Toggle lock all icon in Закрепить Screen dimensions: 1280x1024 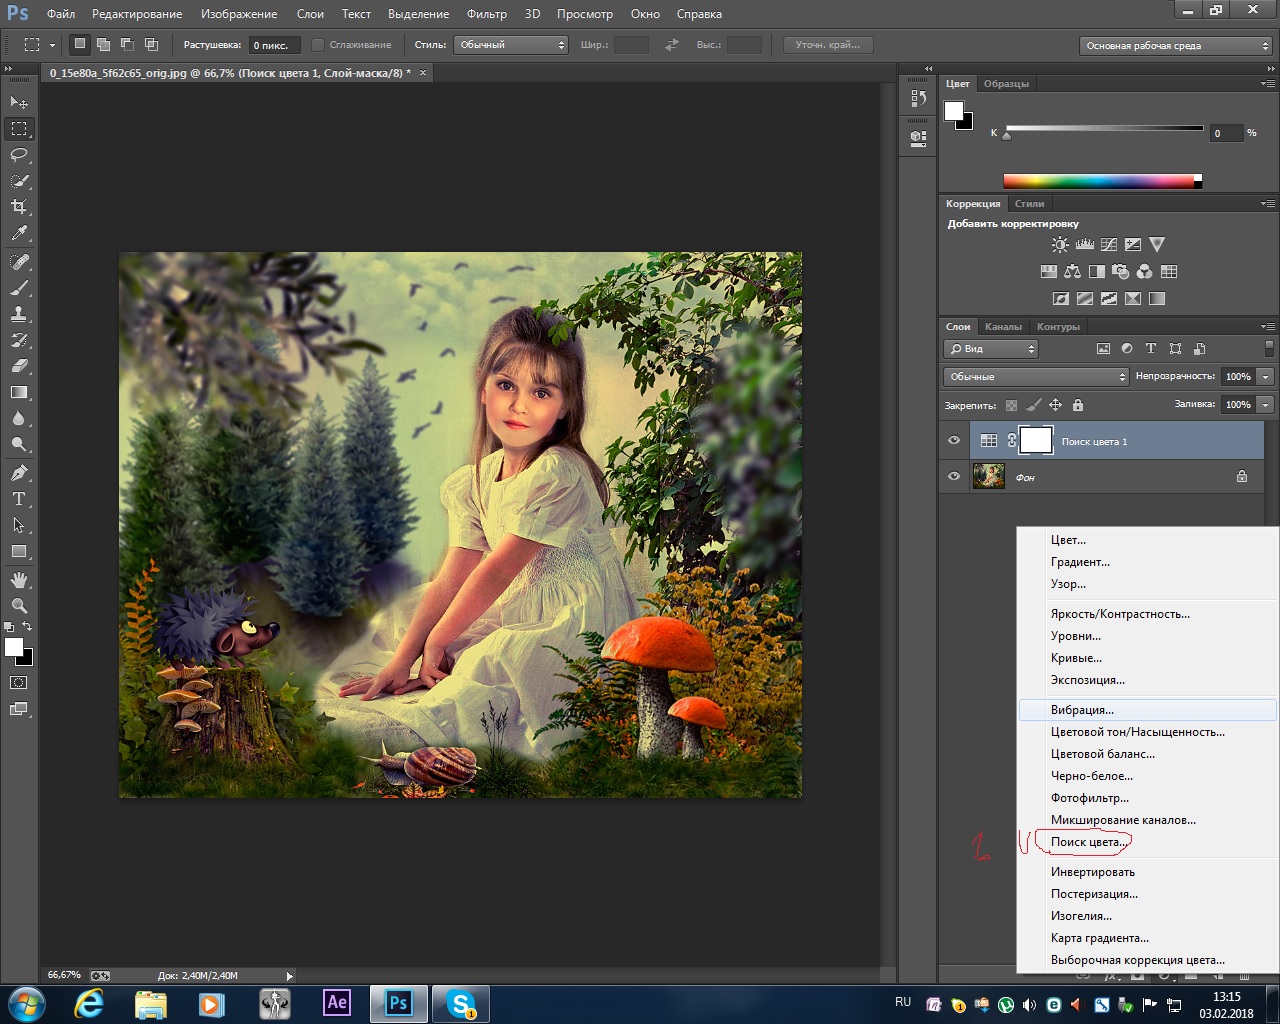point(1077,405)
